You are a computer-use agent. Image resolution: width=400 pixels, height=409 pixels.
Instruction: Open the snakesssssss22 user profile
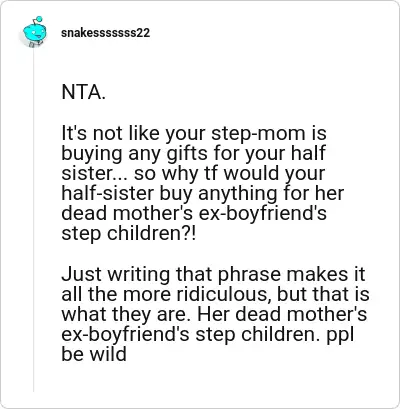(x=105, y=33)
